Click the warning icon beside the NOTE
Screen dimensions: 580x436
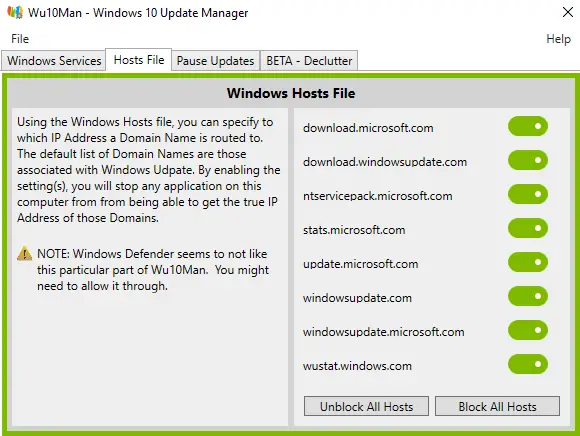pyautogui.click(x=24, y=254)
